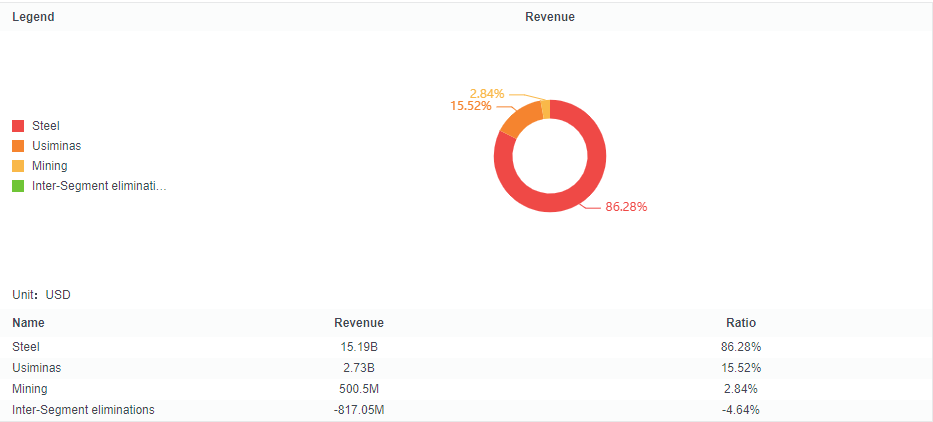Click the Revenue chart title

coord(550,17)
